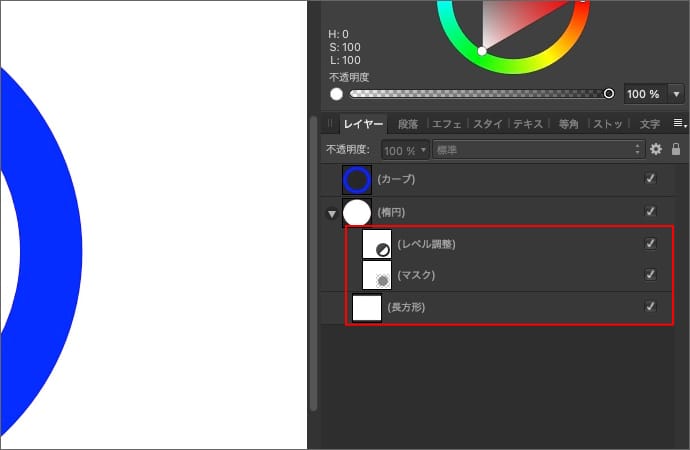The width and height of the screenshot is (690, 450).
Task: Click the color opacity slider track
Action: tap(480, 94)
